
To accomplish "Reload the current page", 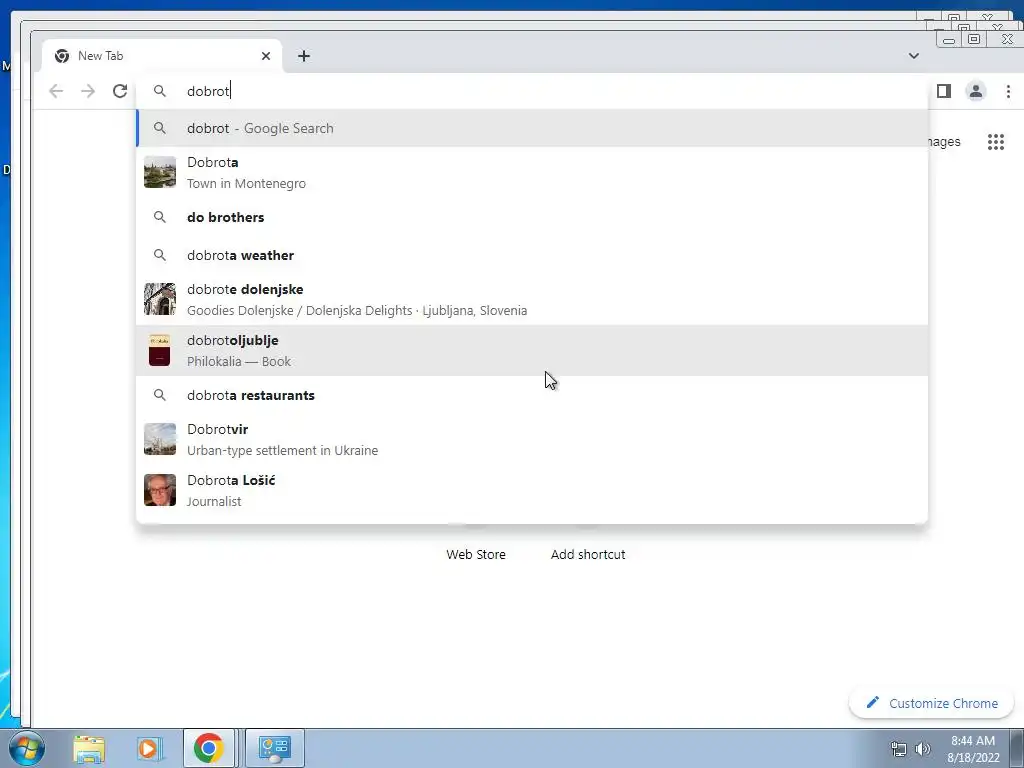I will (120, 91).
